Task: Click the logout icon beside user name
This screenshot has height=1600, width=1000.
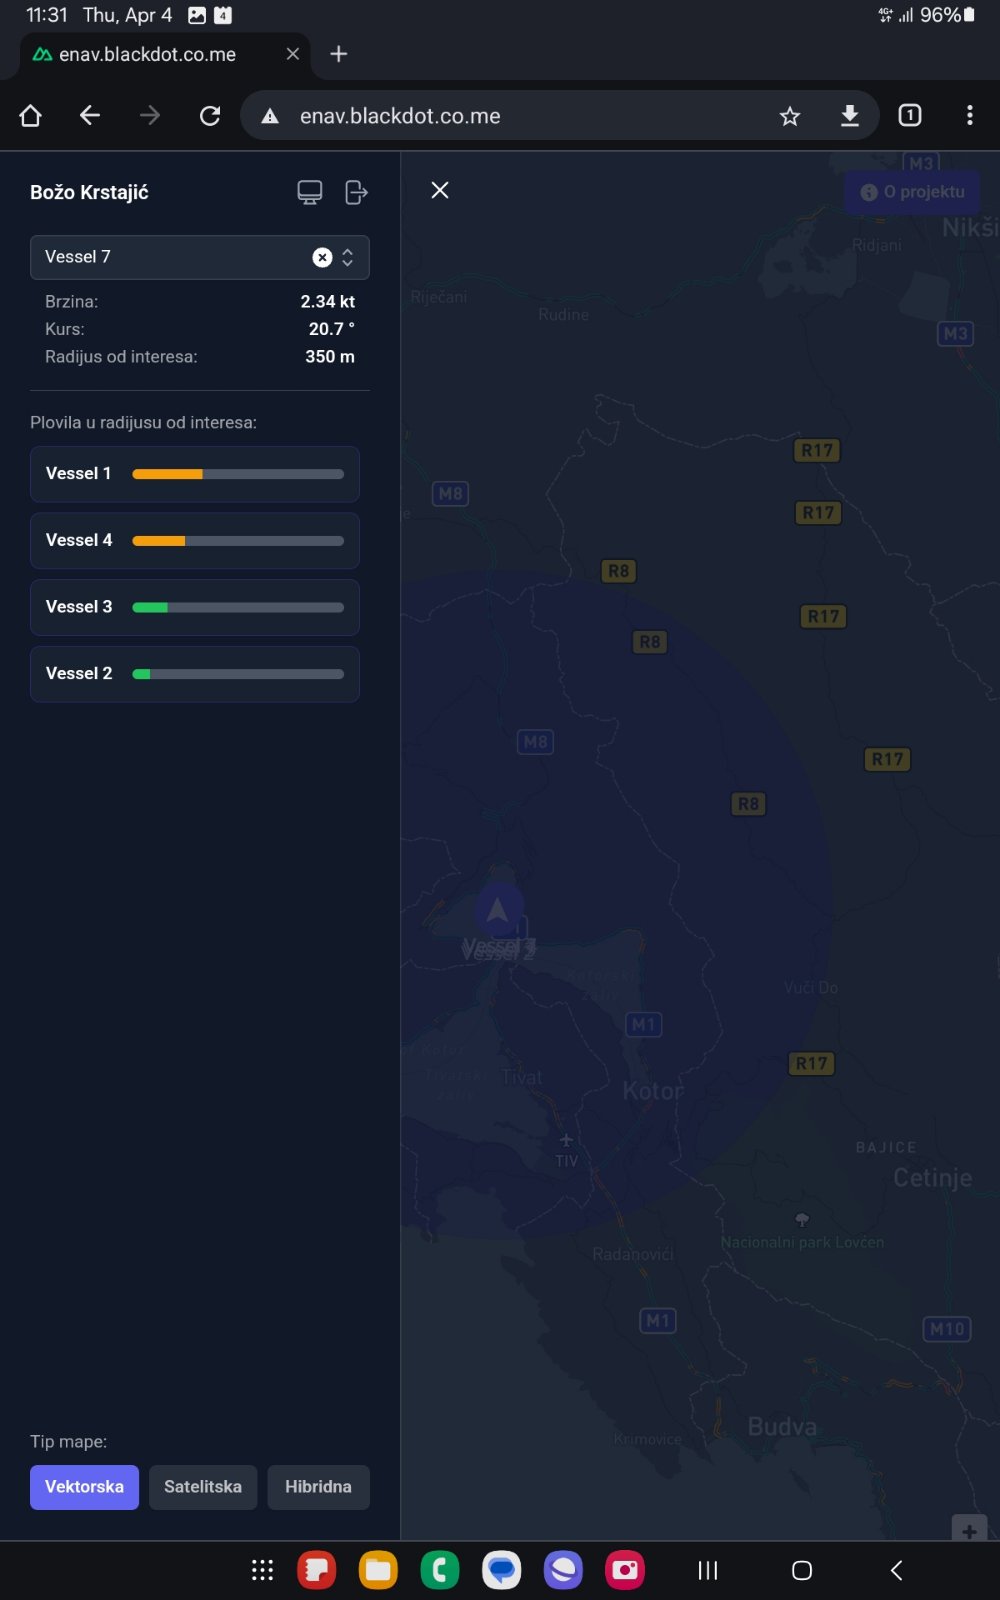Action: [356, 192]
